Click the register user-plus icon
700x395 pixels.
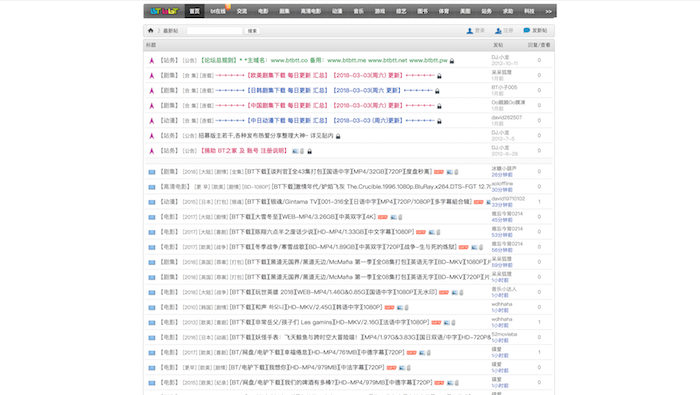498,31
